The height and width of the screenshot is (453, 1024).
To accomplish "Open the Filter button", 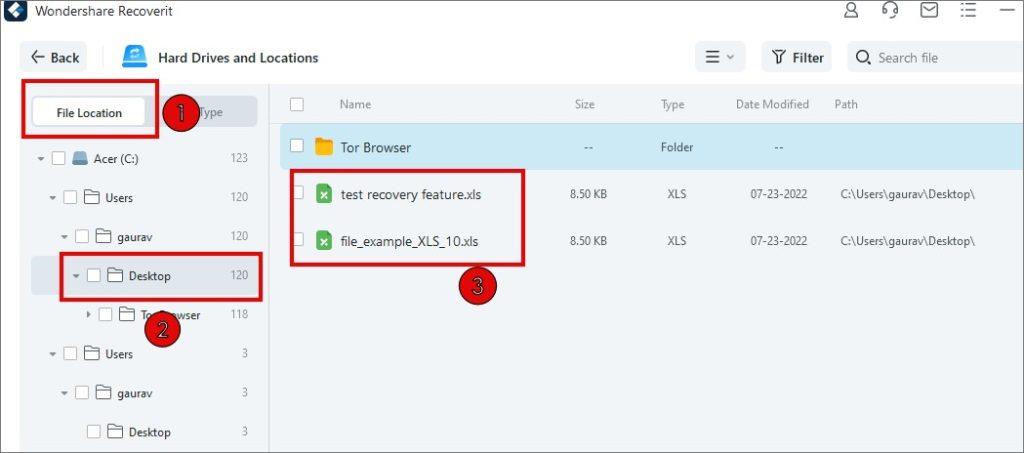I will click(x=797, y=57).
